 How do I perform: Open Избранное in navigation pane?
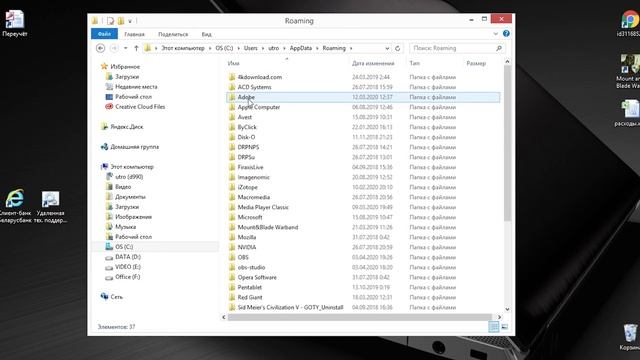(x=125, y=67)
